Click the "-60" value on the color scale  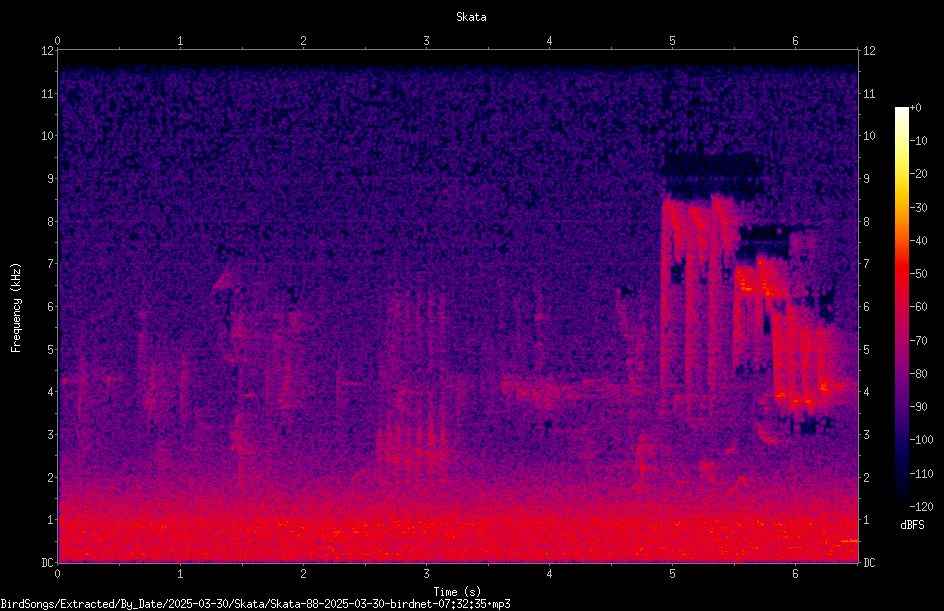(x=918, y=307)
